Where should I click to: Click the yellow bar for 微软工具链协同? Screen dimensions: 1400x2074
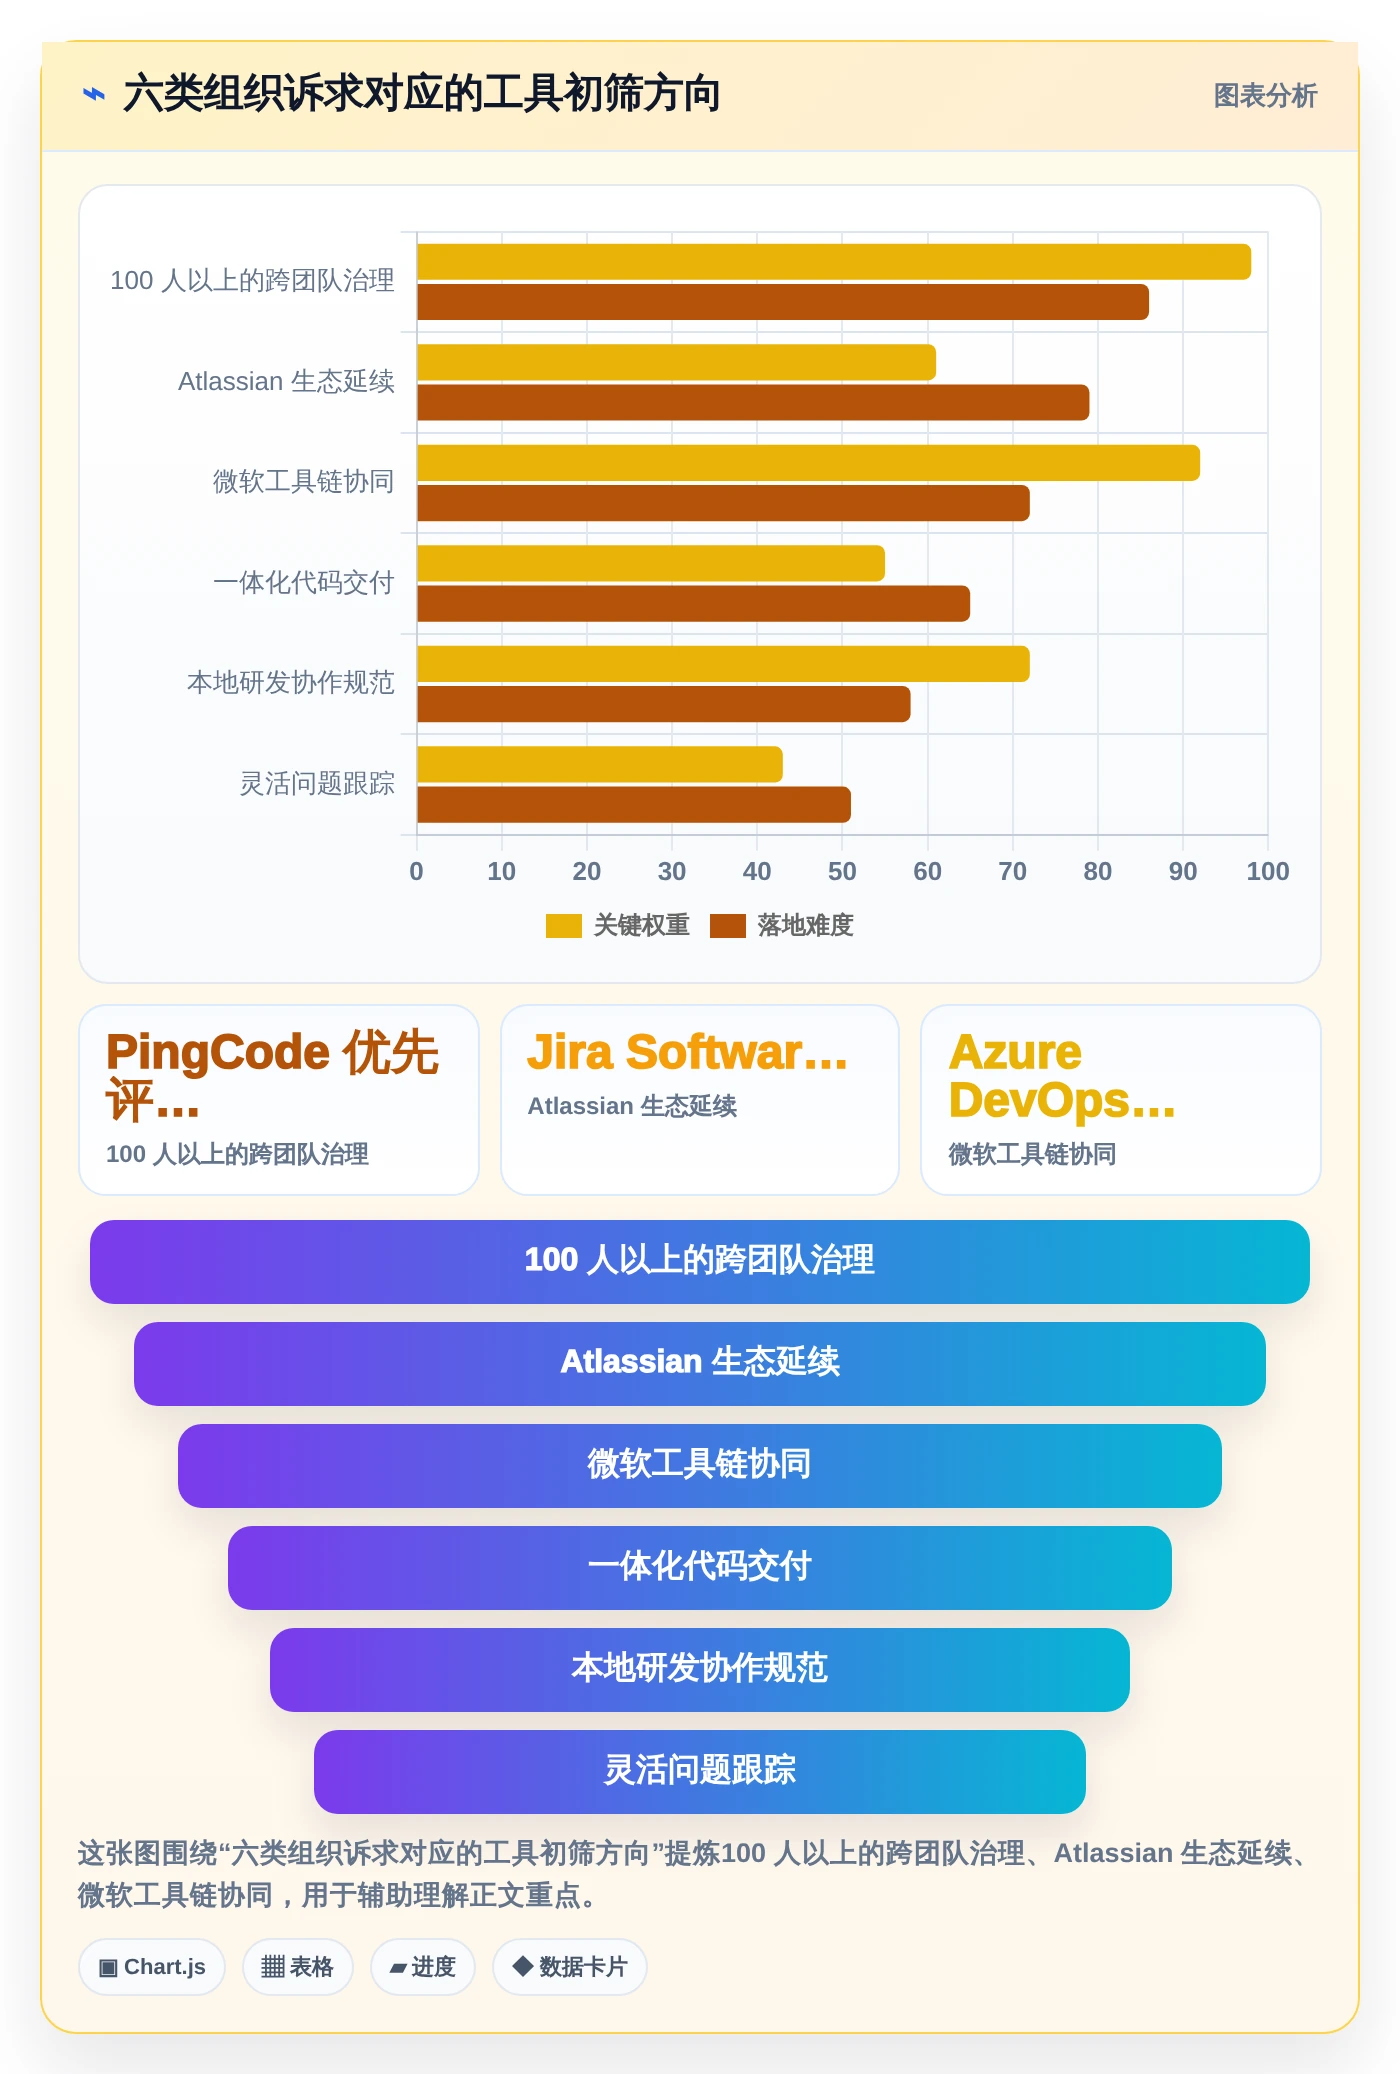[808, 463]
